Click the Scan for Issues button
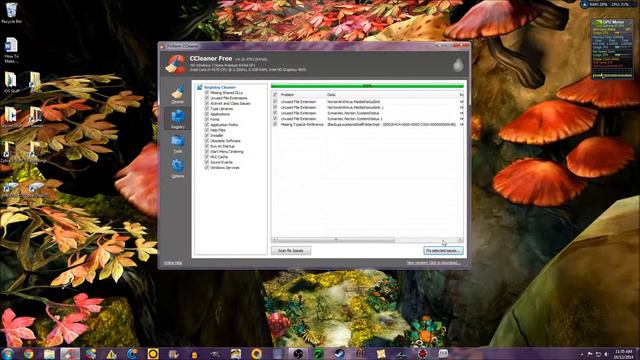Screen dimensions: 640x360 point(291,251)
